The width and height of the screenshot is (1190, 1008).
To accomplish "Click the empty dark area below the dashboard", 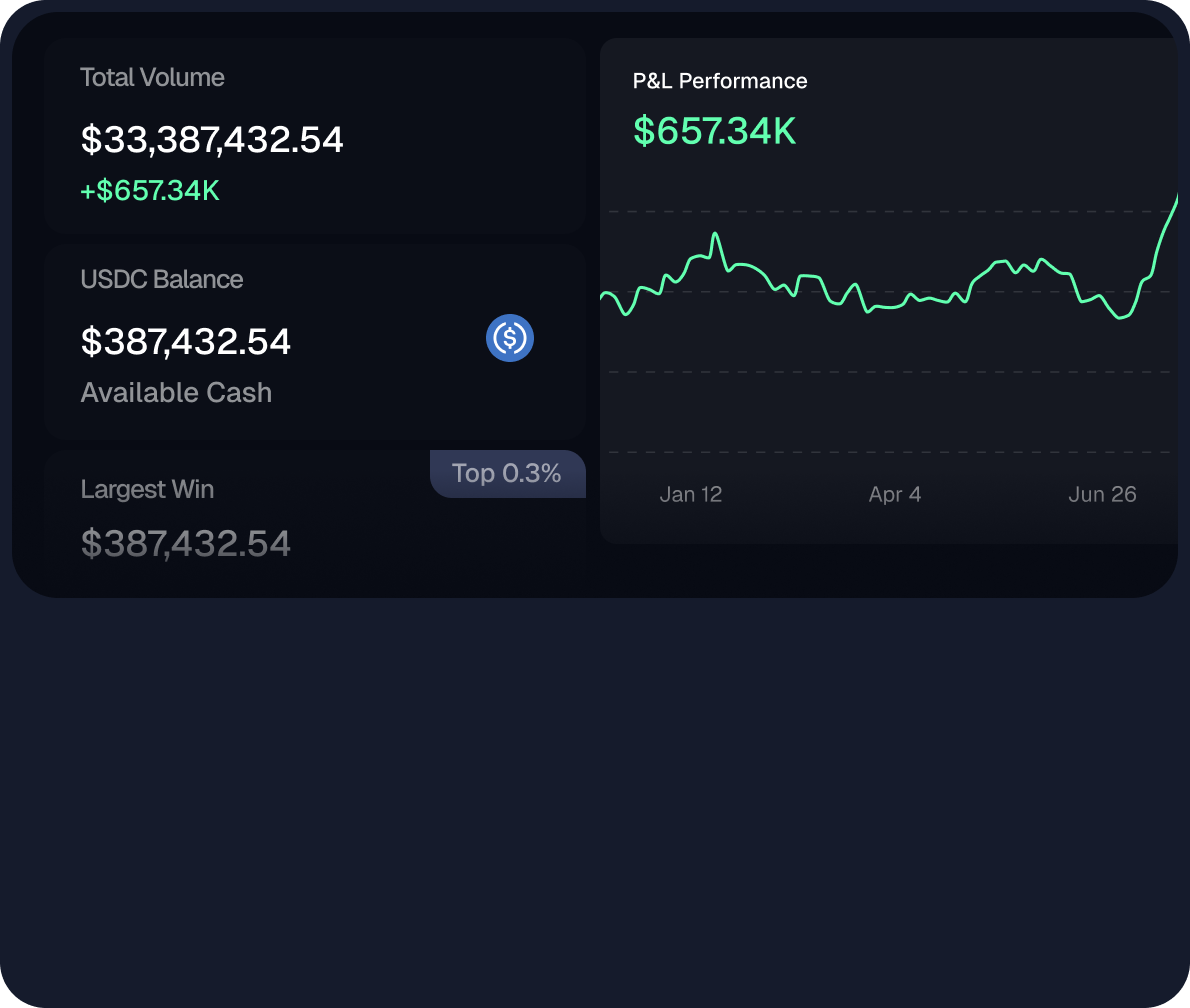I will click(595, 800).
